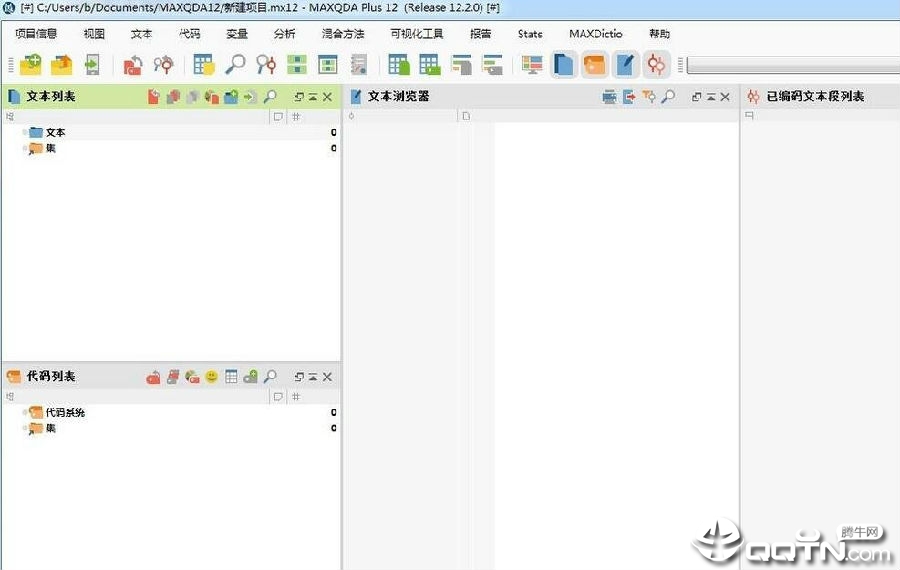Click the second gray stepped bars icon
This screenshot has width=900, height=570.
(x=492, y=64)
